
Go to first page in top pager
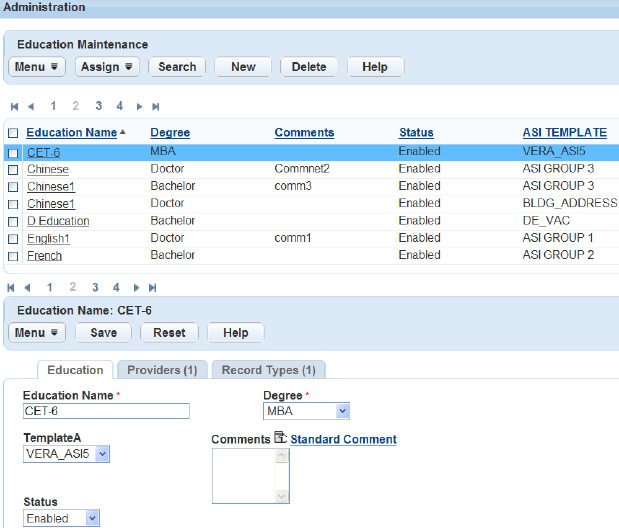(x=15, y=107)
